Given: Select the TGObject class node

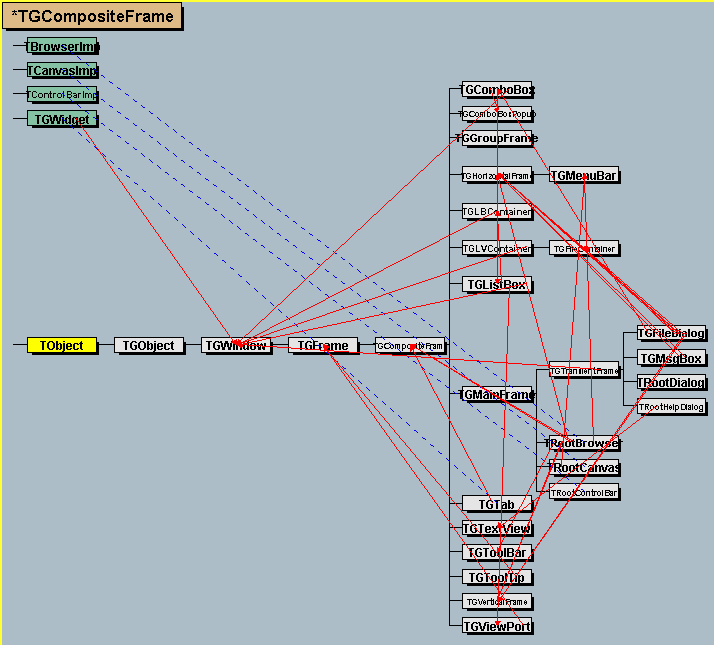Looking at the screenshot, I should [149, 345].
